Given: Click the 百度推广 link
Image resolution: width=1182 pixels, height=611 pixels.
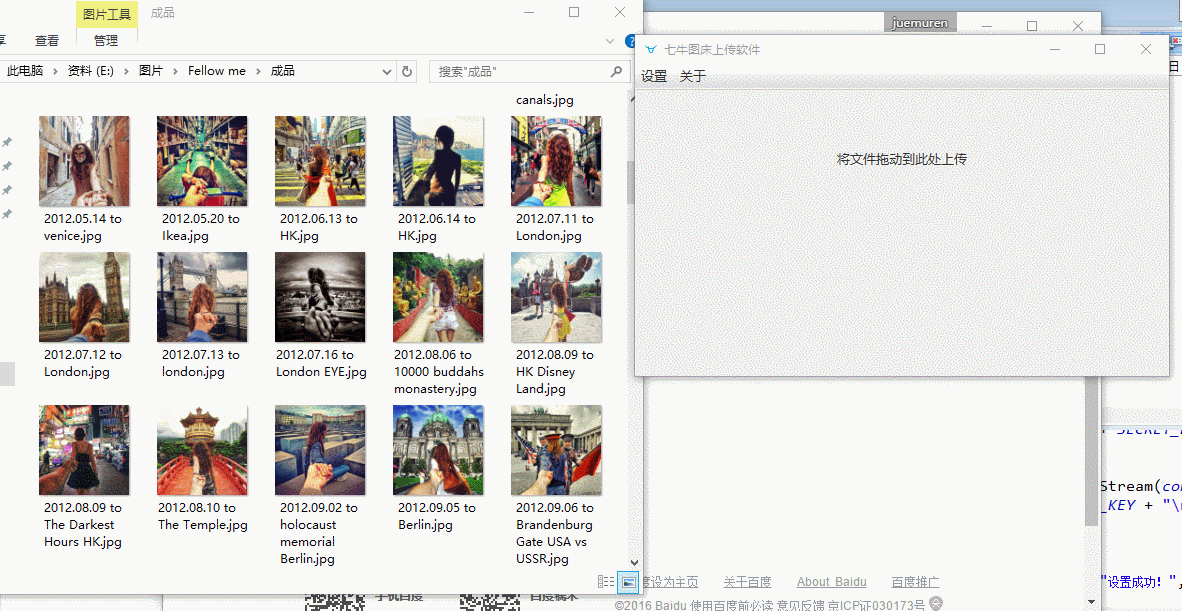Looking at the screenshot, I should click(x=915, y=582).
